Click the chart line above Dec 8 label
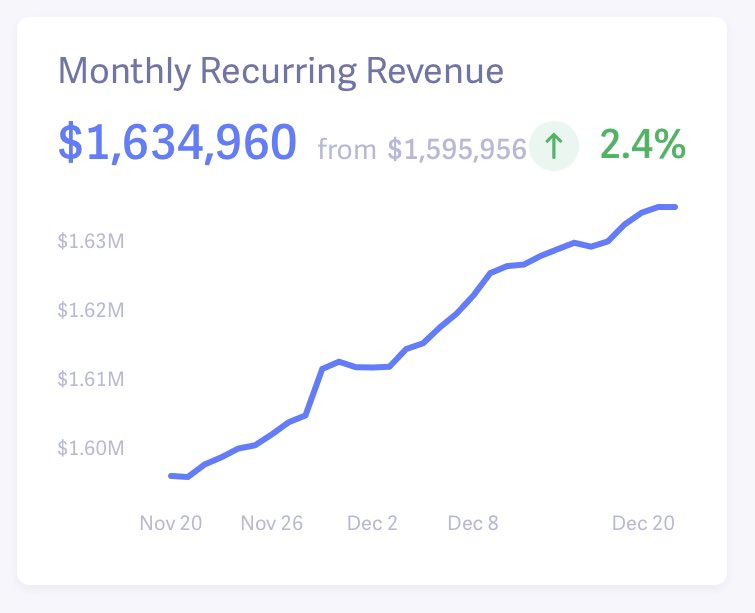 click(473, 296)
